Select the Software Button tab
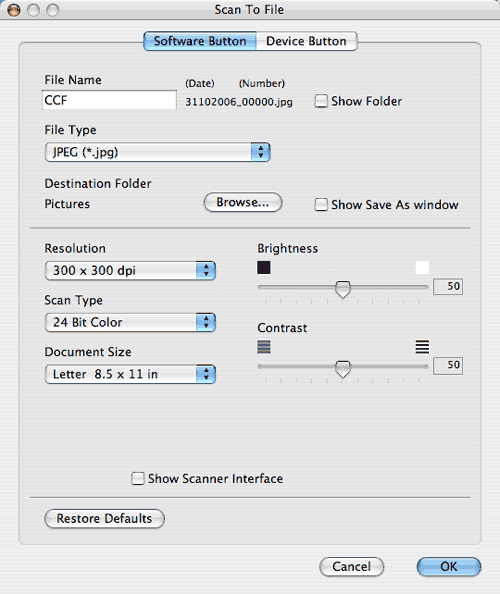 click(200, 41)
